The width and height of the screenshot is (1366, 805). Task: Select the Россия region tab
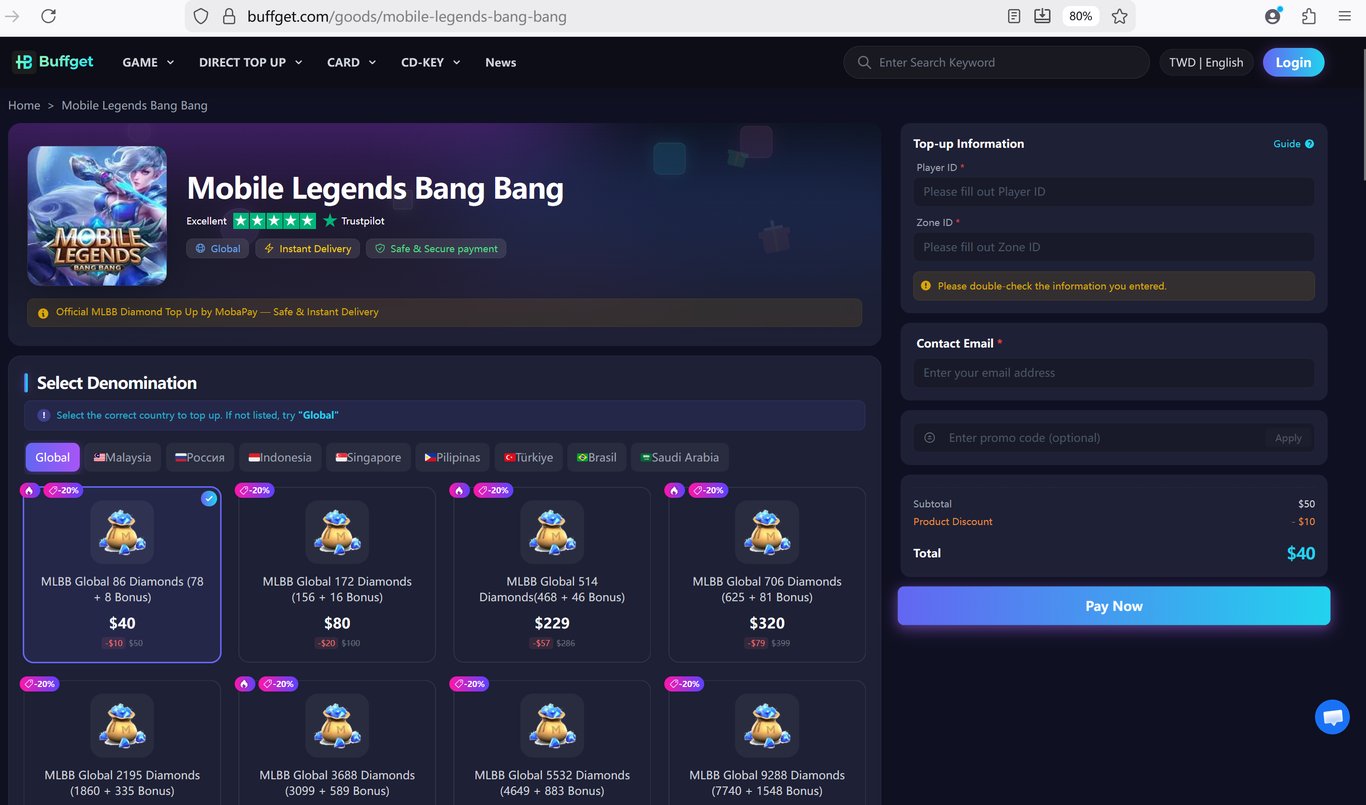(x=200, y=457)
